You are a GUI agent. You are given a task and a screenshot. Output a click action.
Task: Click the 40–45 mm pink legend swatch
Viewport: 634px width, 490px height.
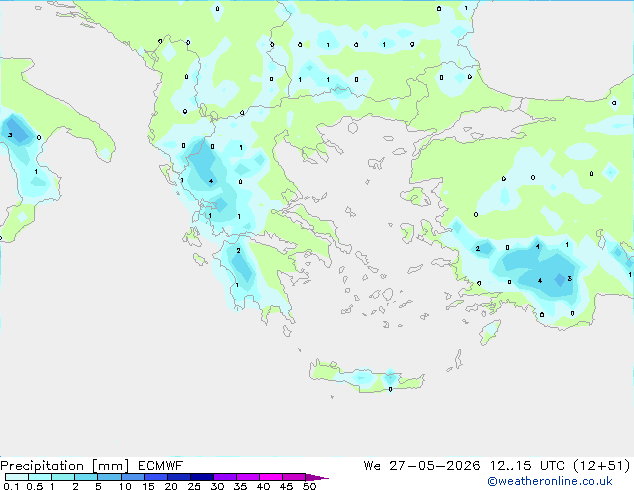(x=271, y=477)
